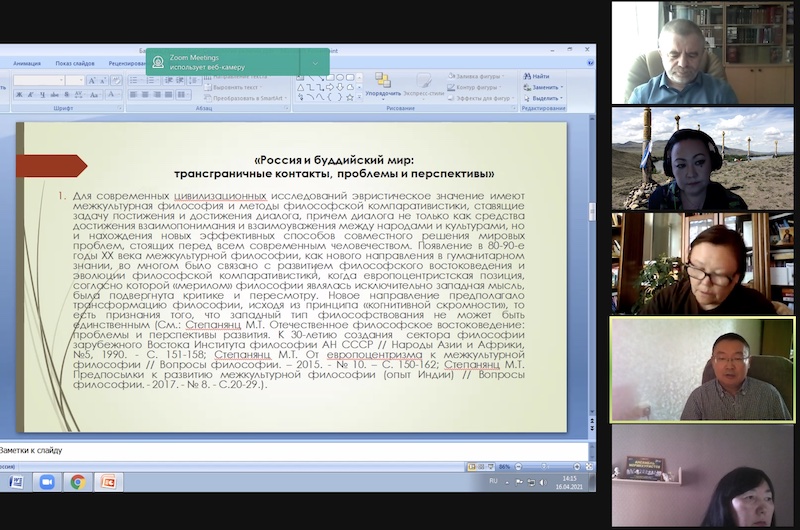Expand the Zoom Meetings notification chevron
The height and width of the screenshot is (530, 800).
pyautogui.click(x=316, y=62)
